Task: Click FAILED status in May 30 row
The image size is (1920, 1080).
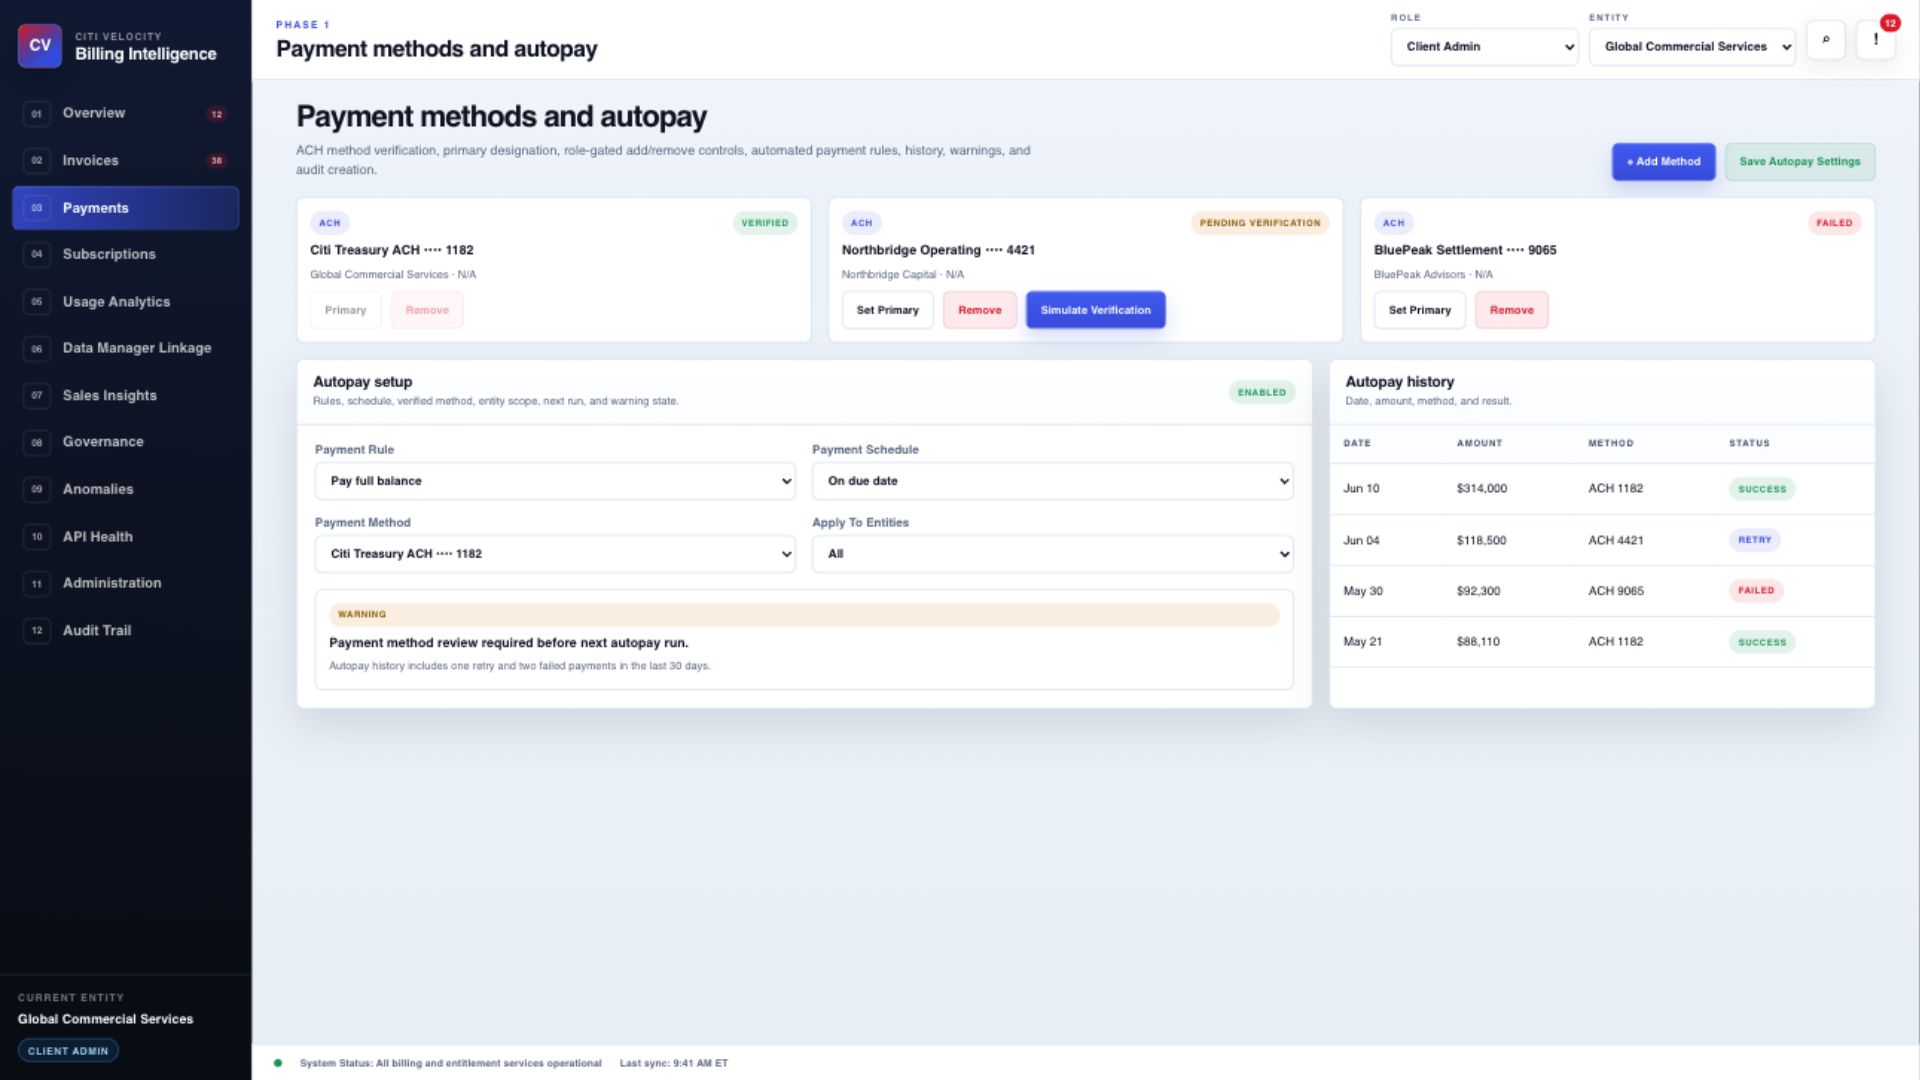Action: [1756, 591]
